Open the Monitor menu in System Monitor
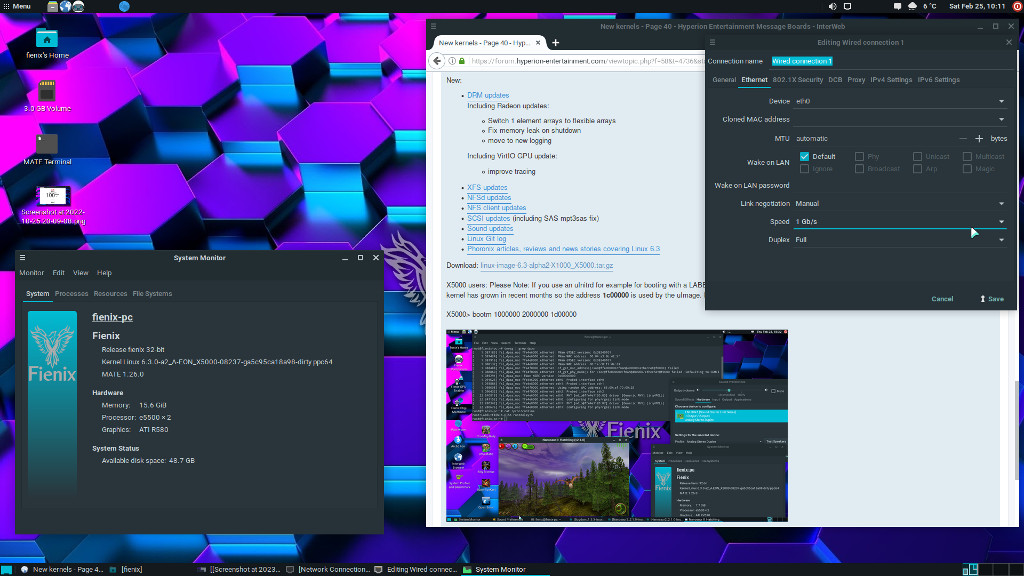1024x576 pixels. (x=31, y=273)
